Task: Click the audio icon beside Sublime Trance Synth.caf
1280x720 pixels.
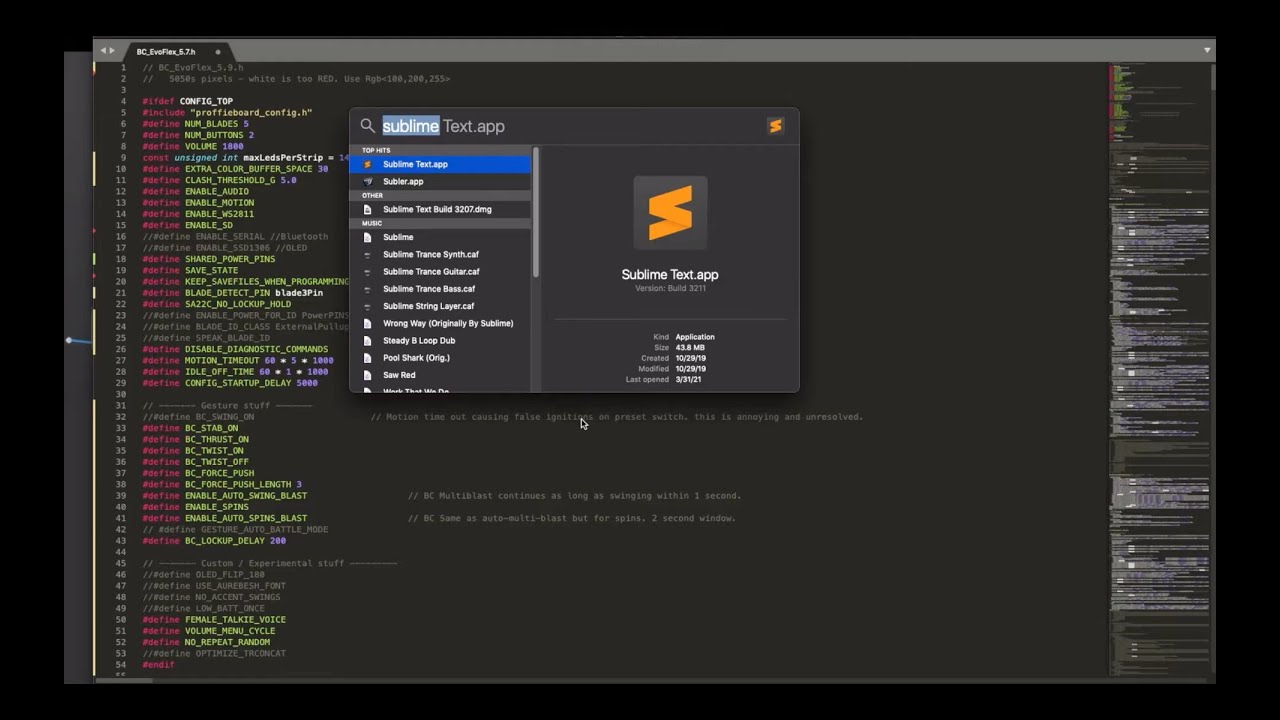Action: click(x=367, y=254)
